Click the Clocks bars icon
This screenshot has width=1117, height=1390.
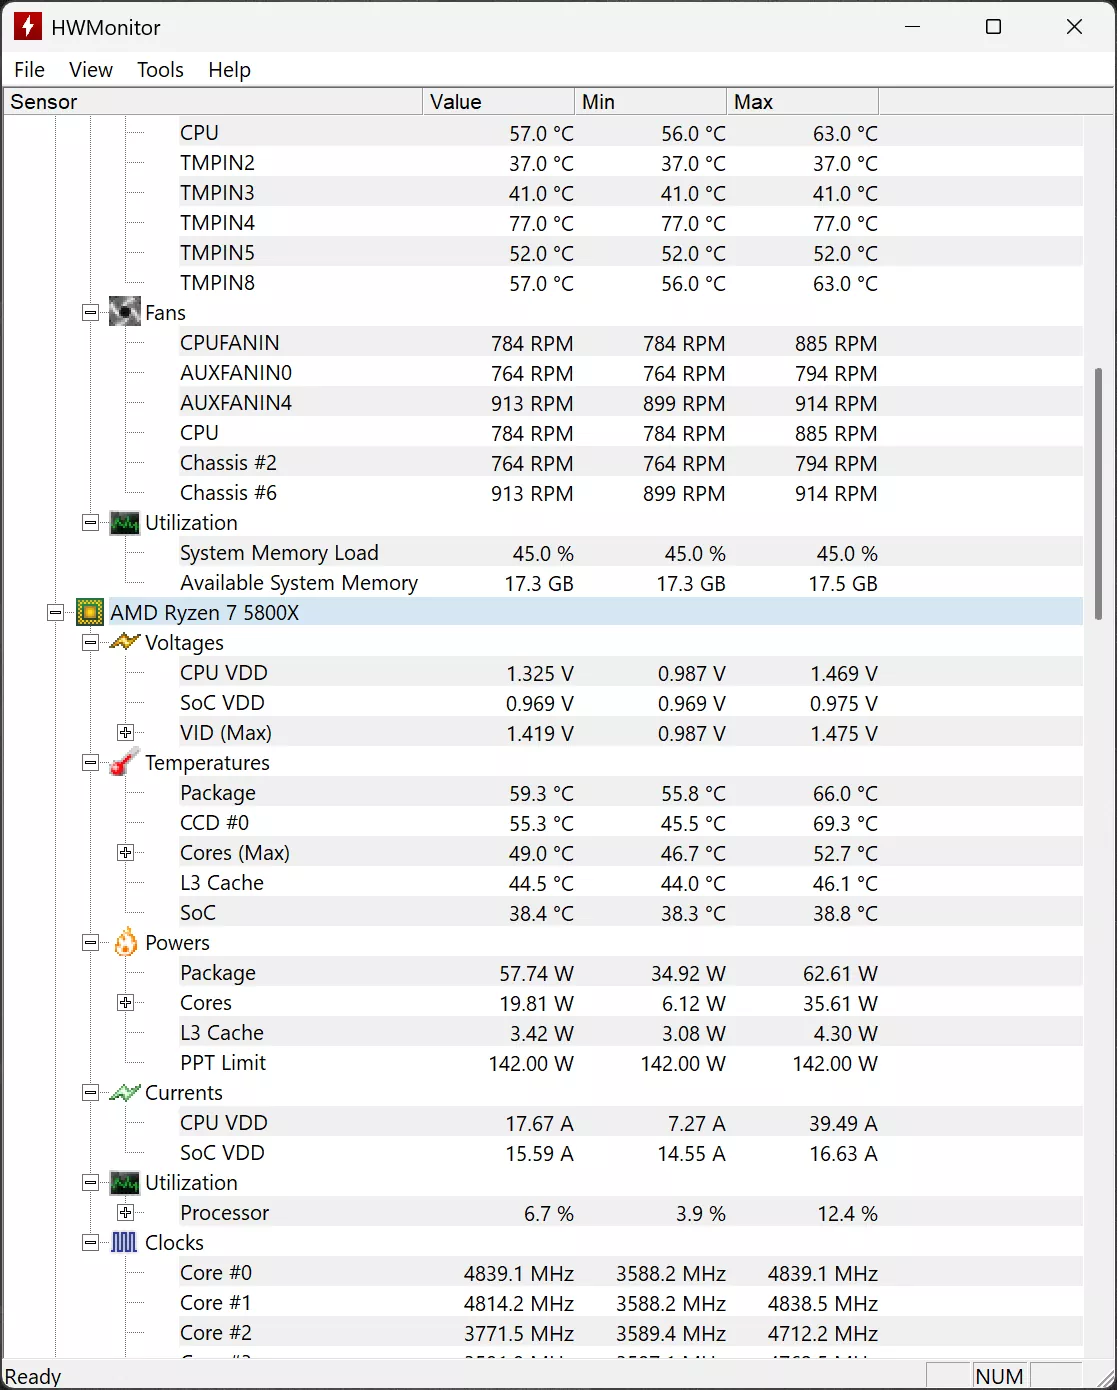coord(125,1242)
